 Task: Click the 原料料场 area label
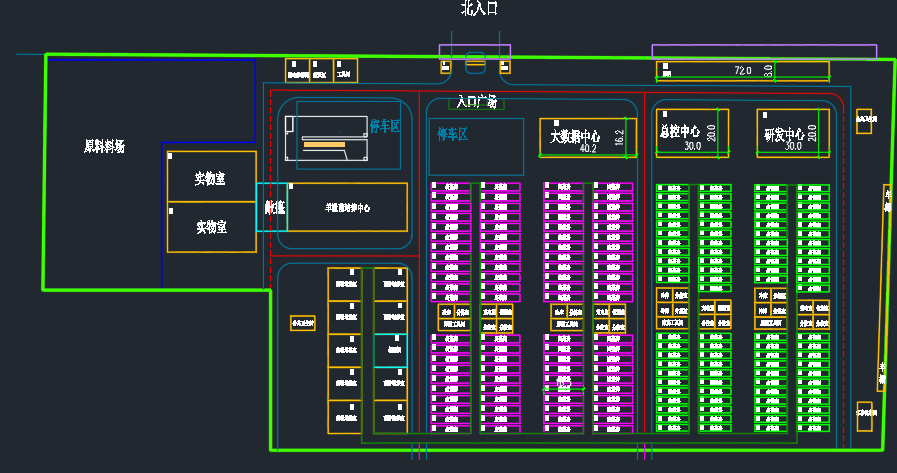point(104,147)
